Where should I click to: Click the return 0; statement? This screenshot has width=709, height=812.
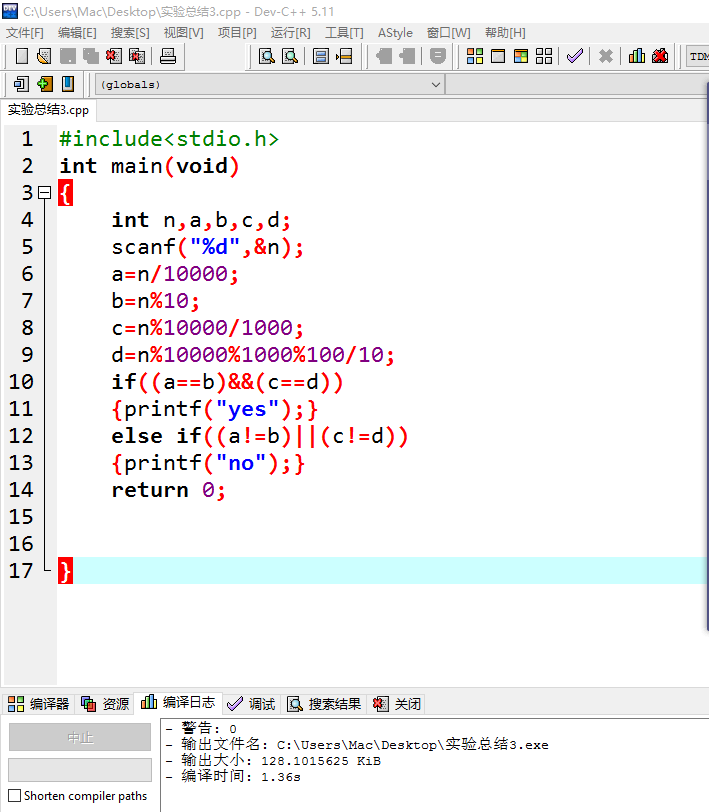[169, 490]
